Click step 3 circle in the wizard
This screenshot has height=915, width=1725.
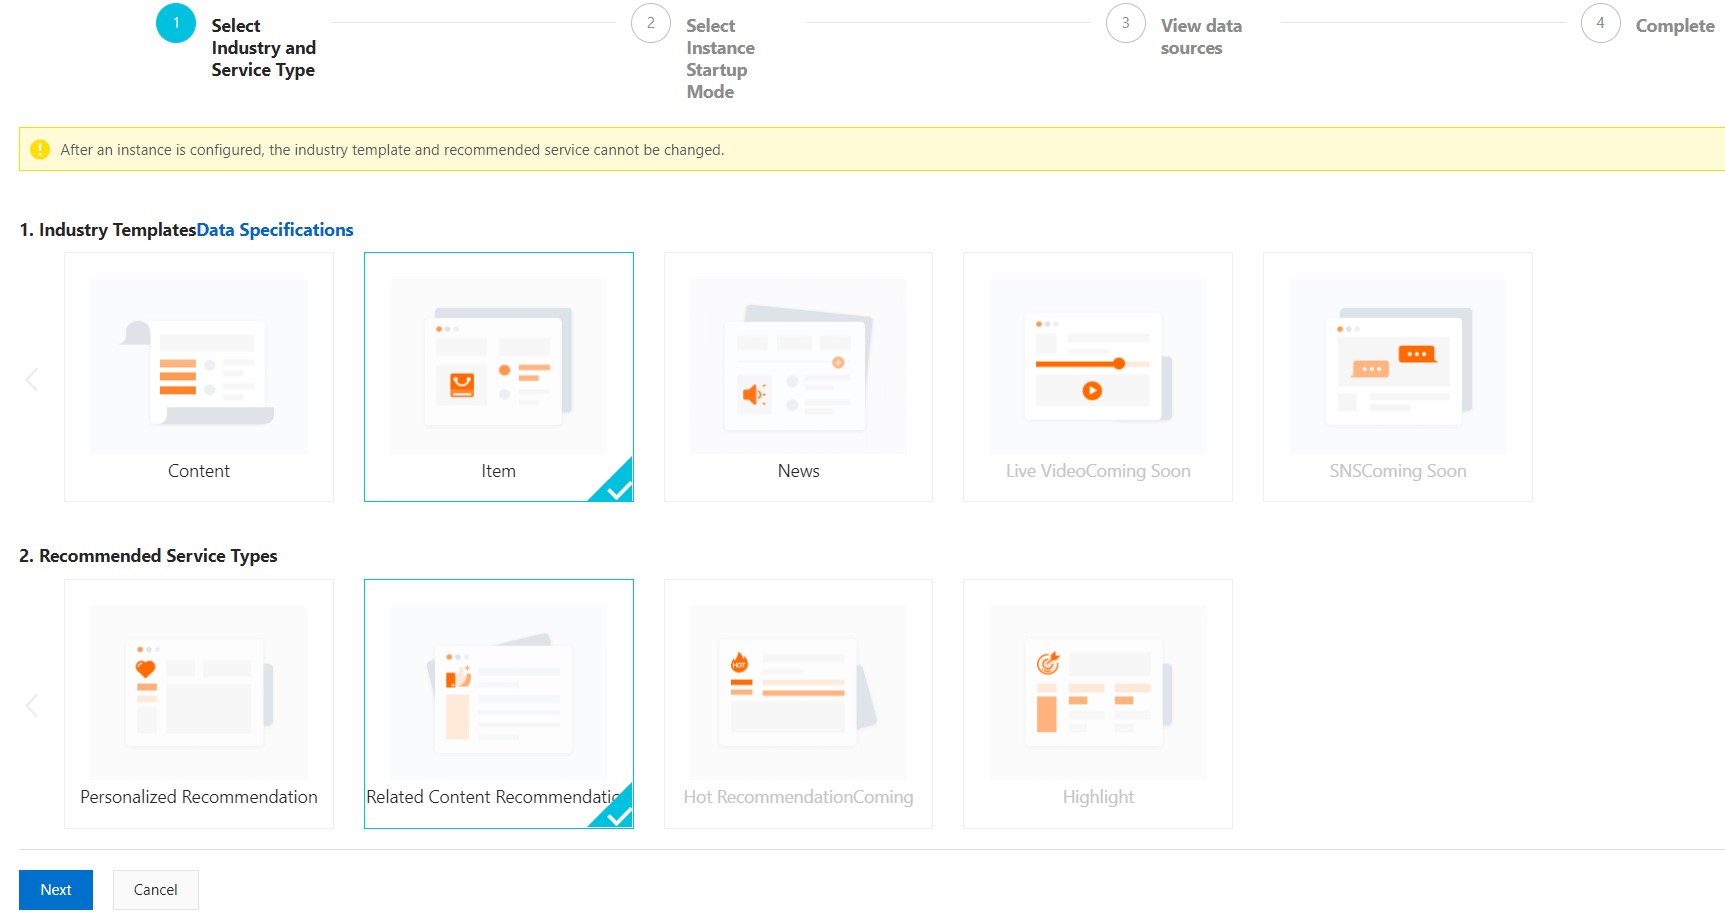(x=1126, y=23)
